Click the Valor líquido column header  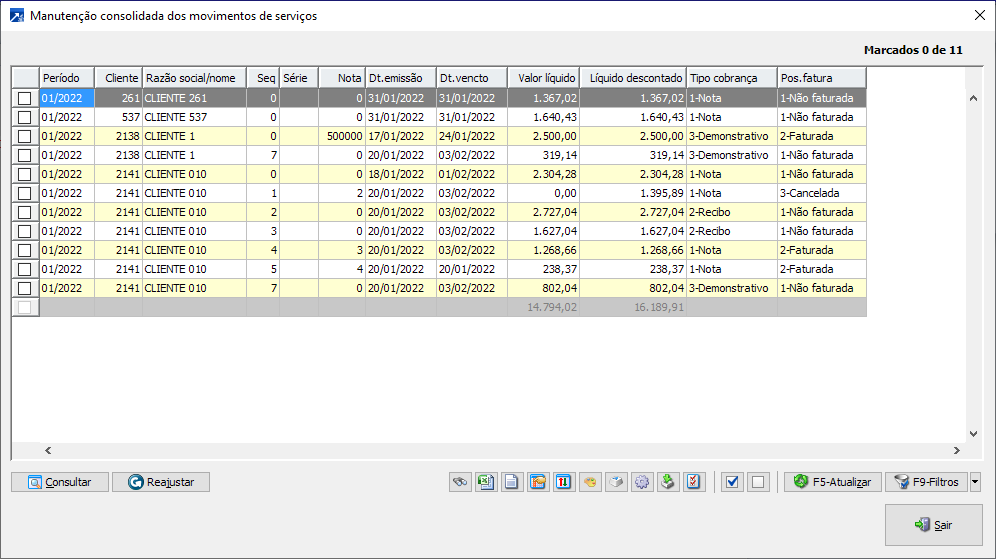tap(543, 78)
